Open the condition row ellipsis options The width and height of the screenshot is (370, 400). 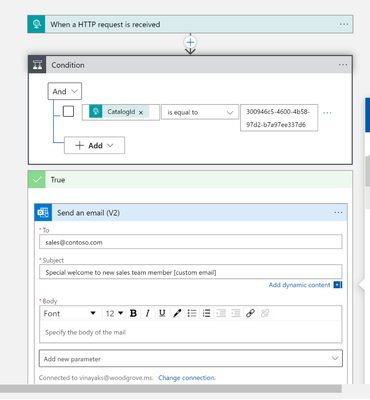327,113
